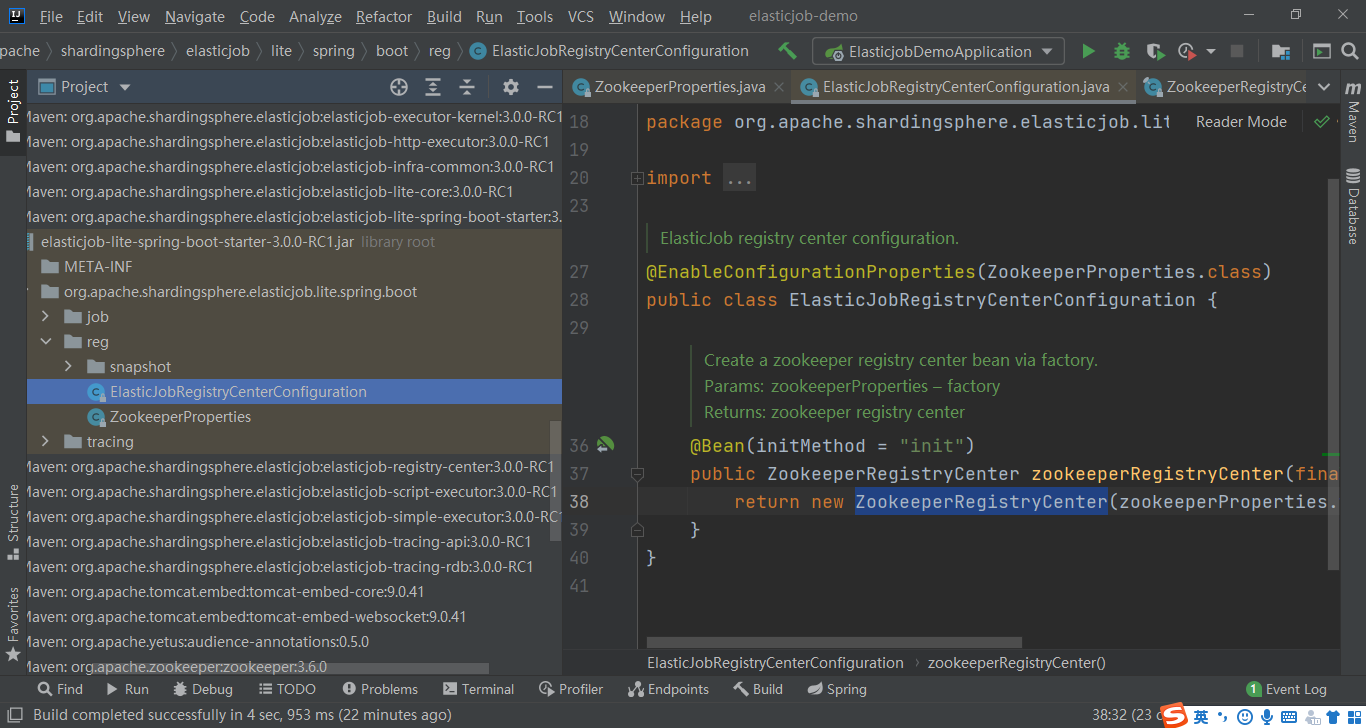Screen dimensions: 1366x728
Task: Close the ZookeeperProperties.java tab
Action: tap(778, 87)
